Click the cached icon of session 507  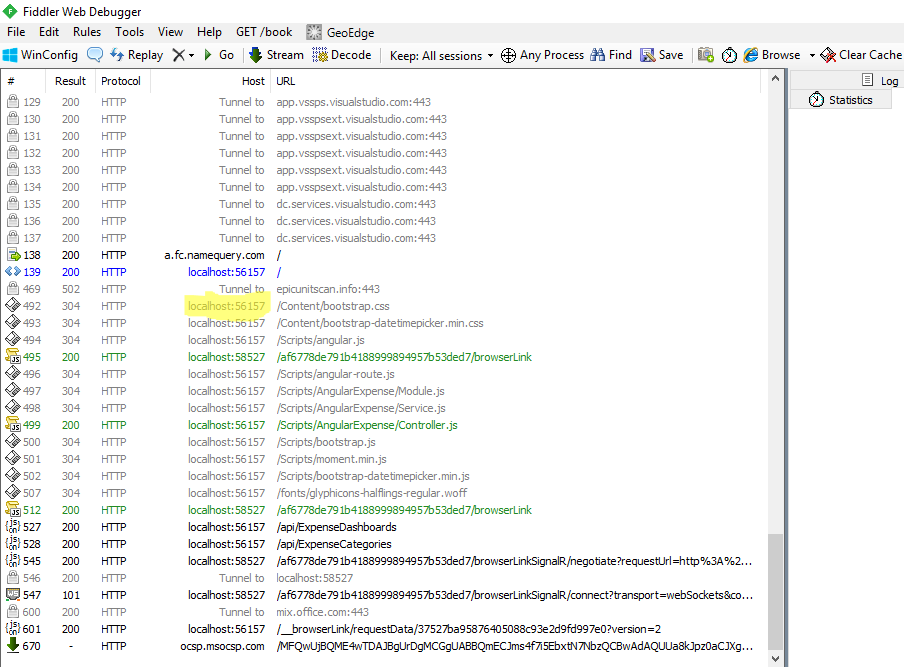(13, 493)
